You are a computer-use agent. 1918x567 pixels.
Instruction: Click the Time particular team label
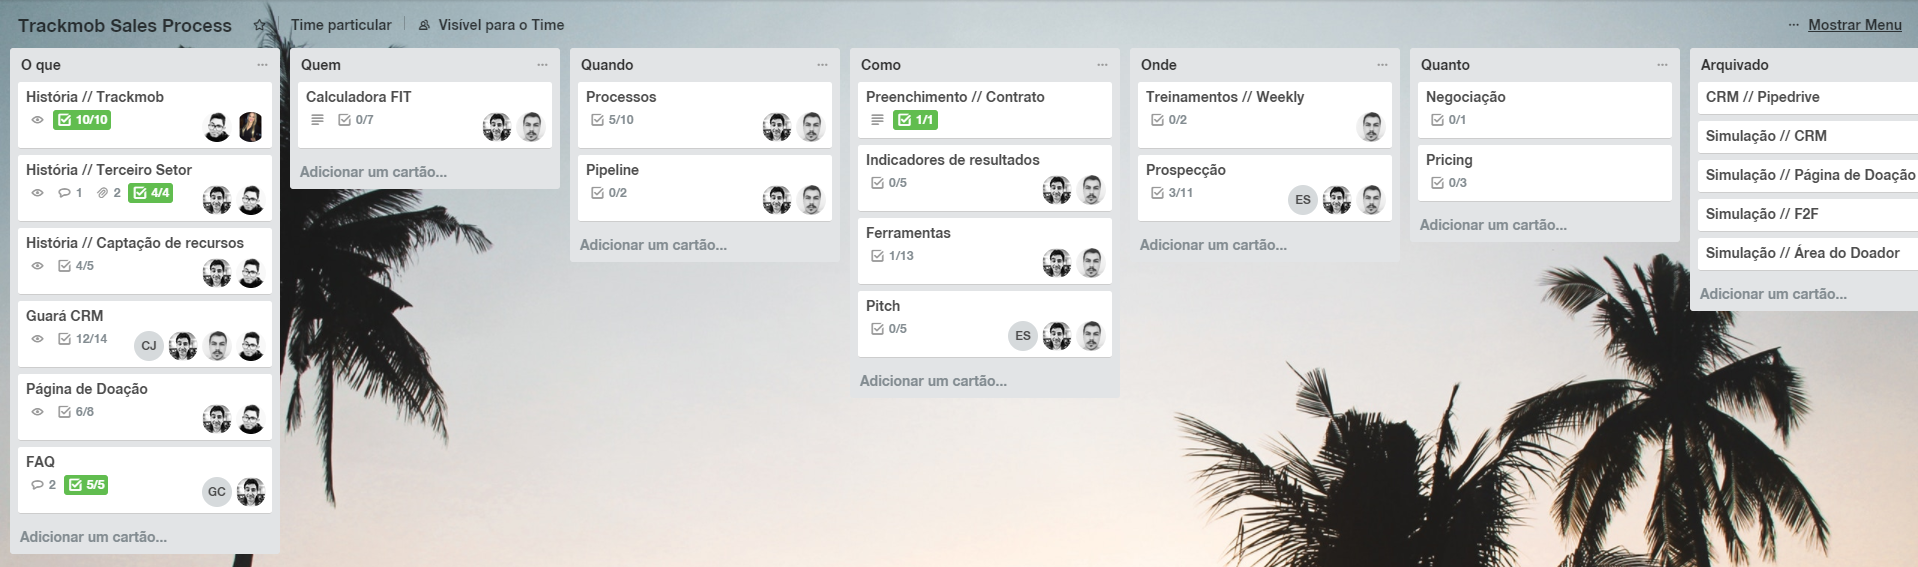coord(341,25)
